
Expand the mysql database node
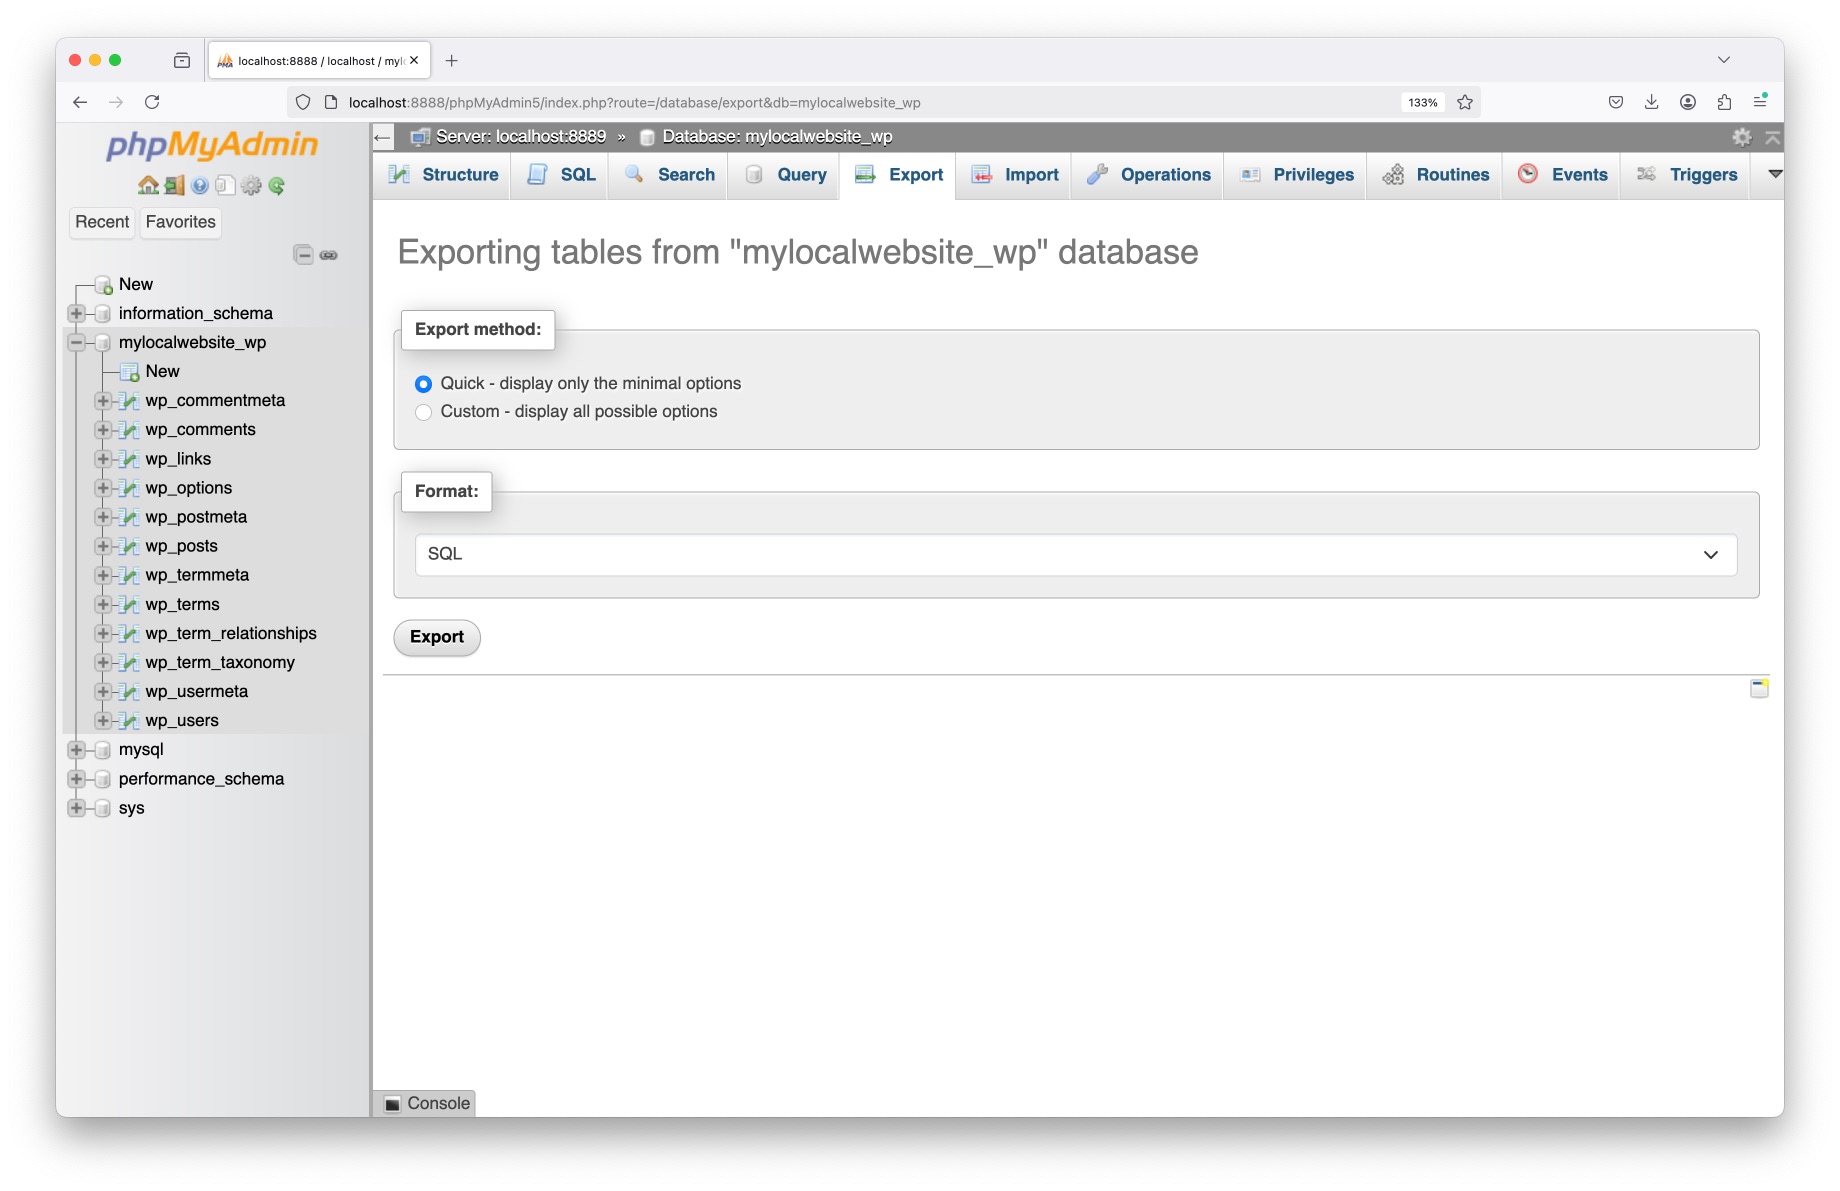click(76, 750)
